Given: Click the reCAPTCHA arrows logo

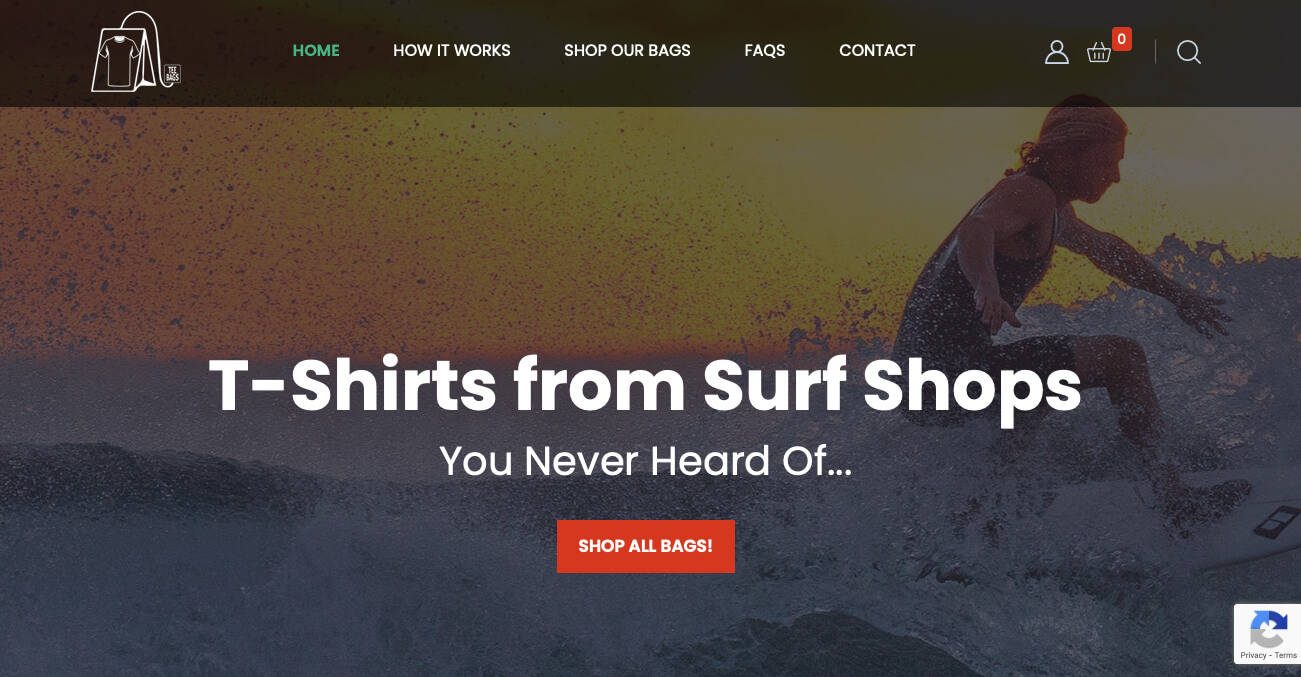Looking at the screenshot, I should (1268, 630).
